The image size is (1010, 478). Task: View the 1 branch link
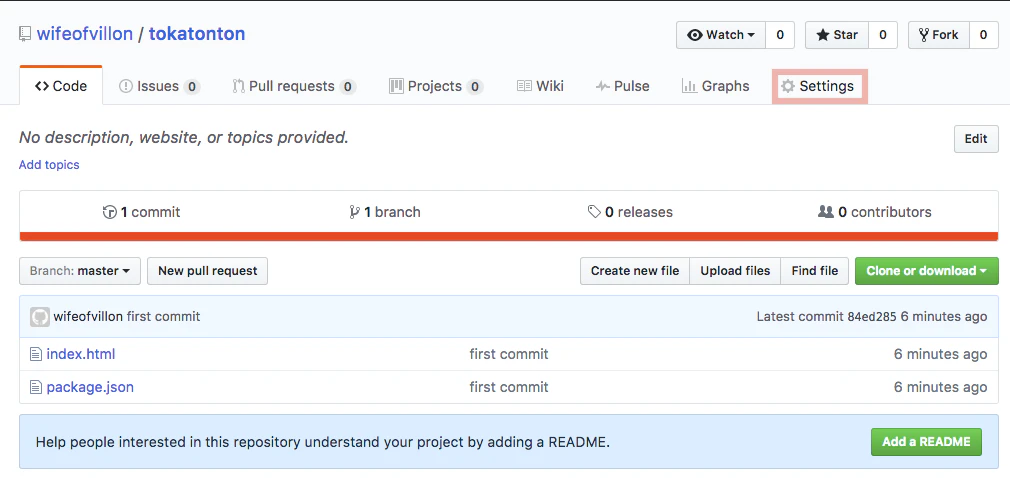pos(385,212)
